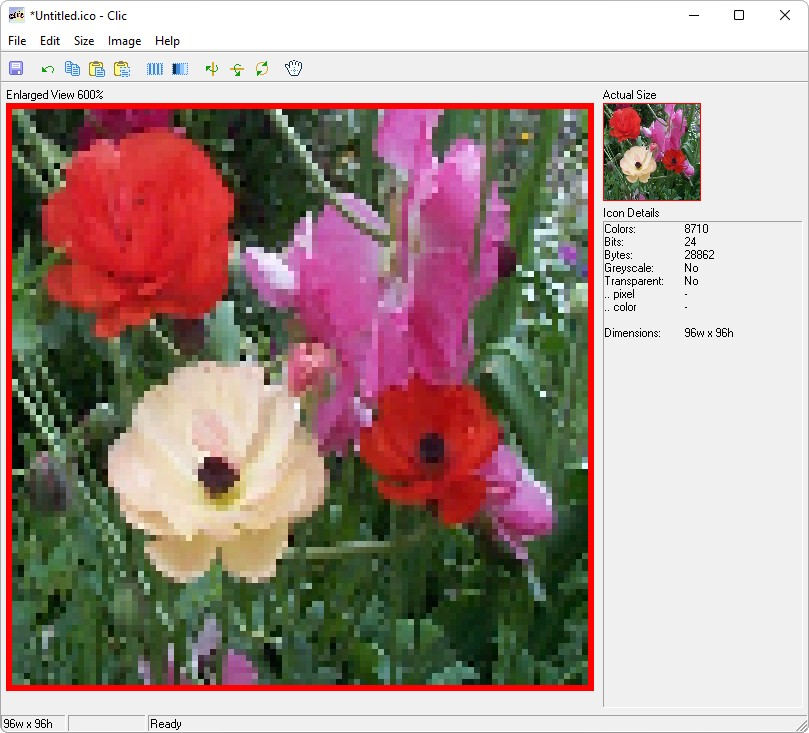Open the Edit menu
This screenshot has width=809, height=733.
click(50, 41)
